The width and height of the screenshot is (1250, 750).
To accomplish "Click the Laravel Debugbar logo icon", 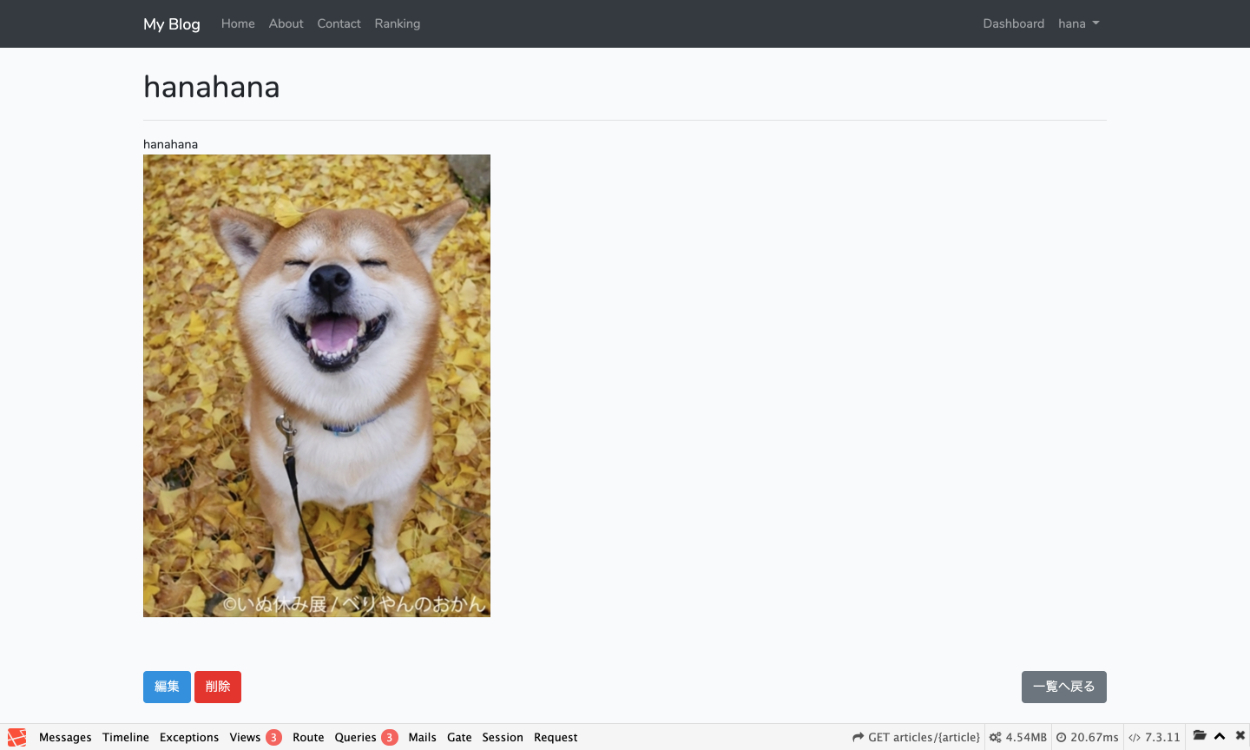I will (17, 737).
